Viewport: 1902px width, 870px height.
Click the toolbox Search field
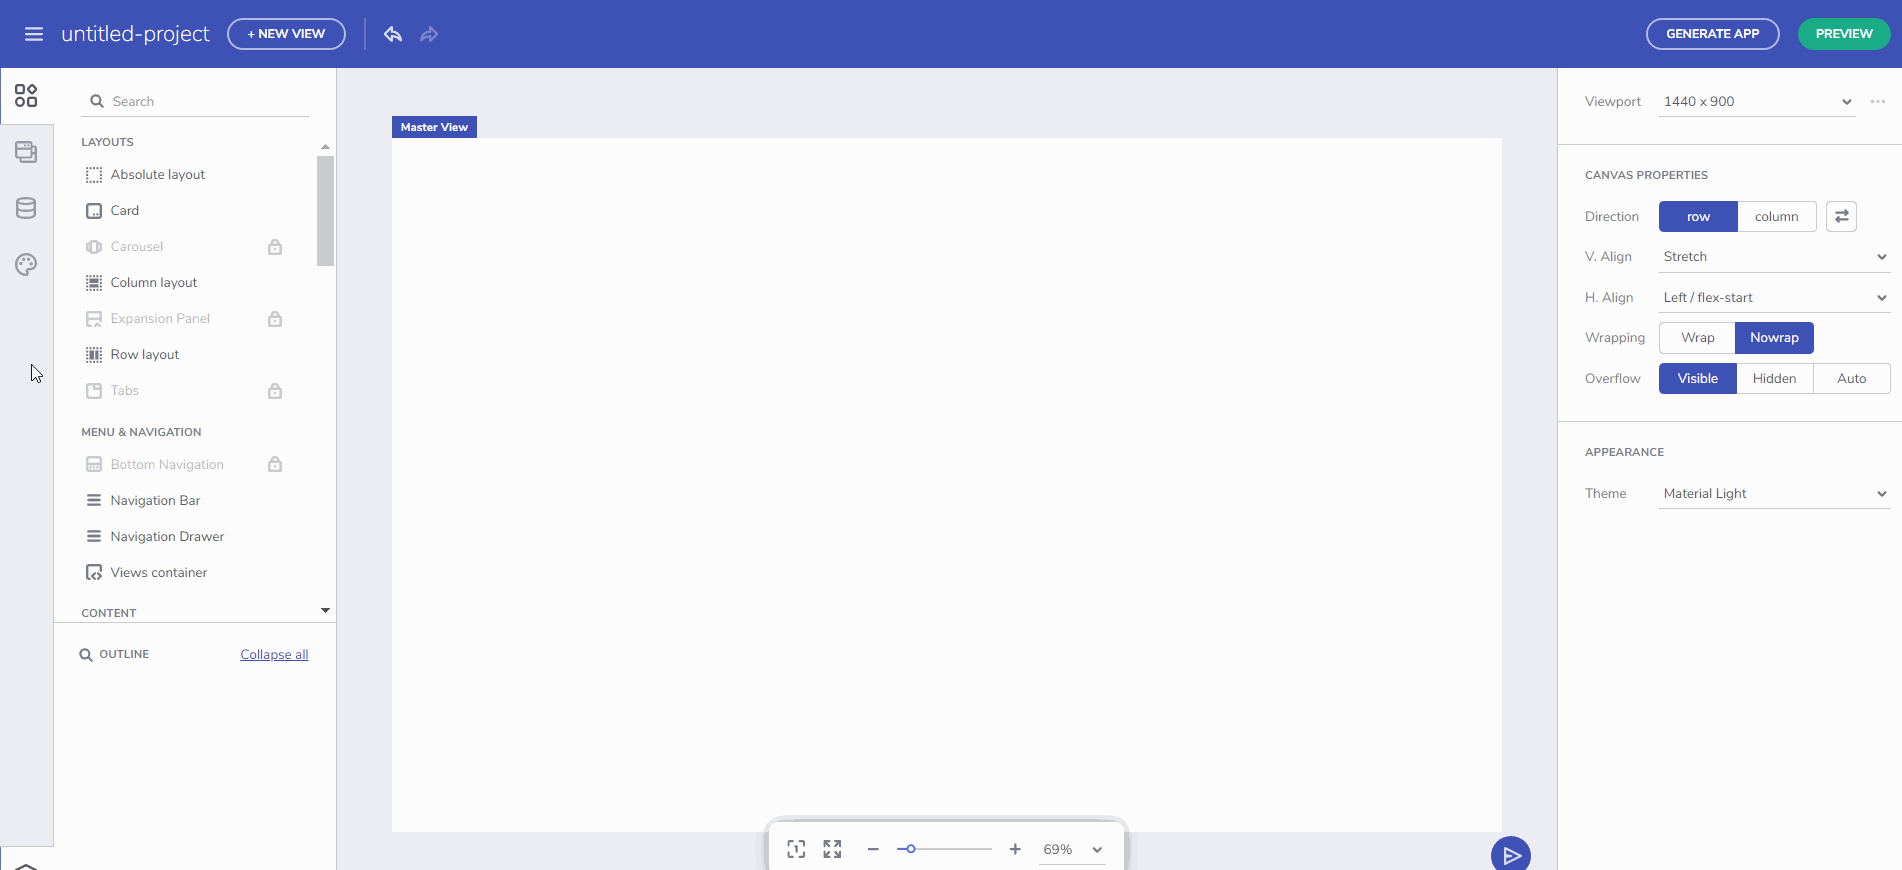pyautogui.click(x=195, y=102)
